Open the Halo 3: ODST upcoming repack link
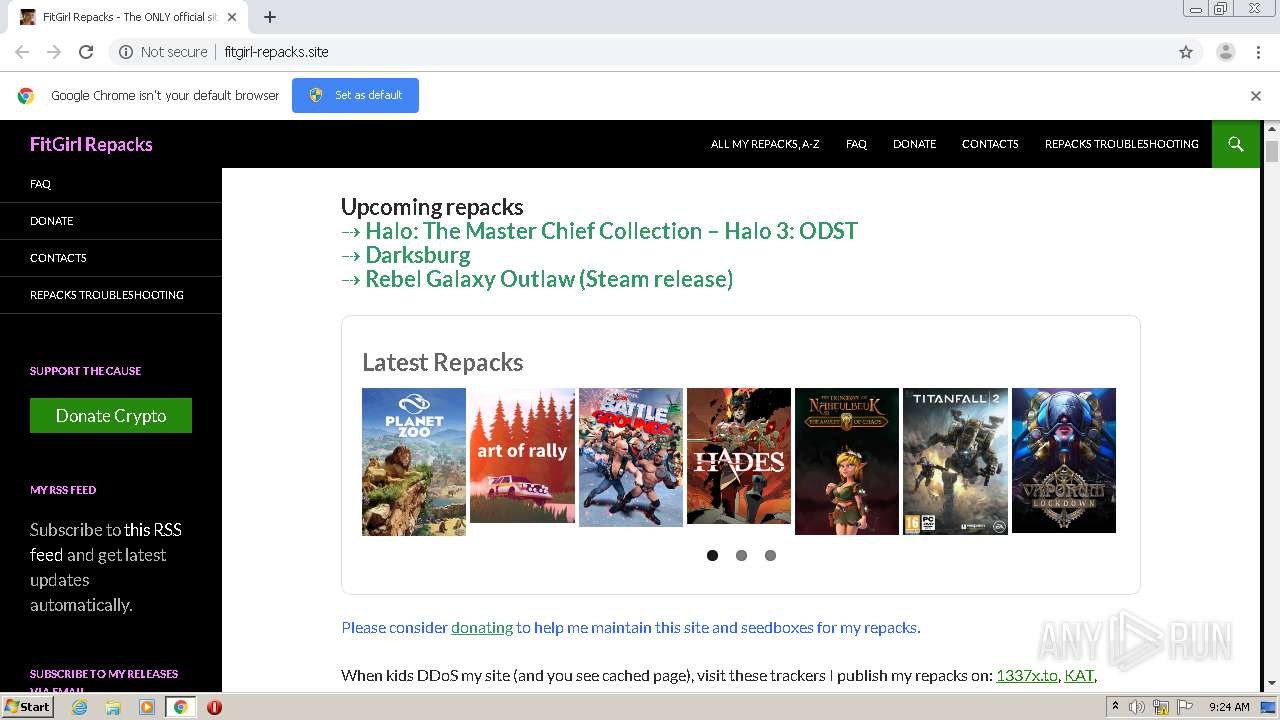The width and height of the screenshot is (1280, 720). click(x=611, y=231)
